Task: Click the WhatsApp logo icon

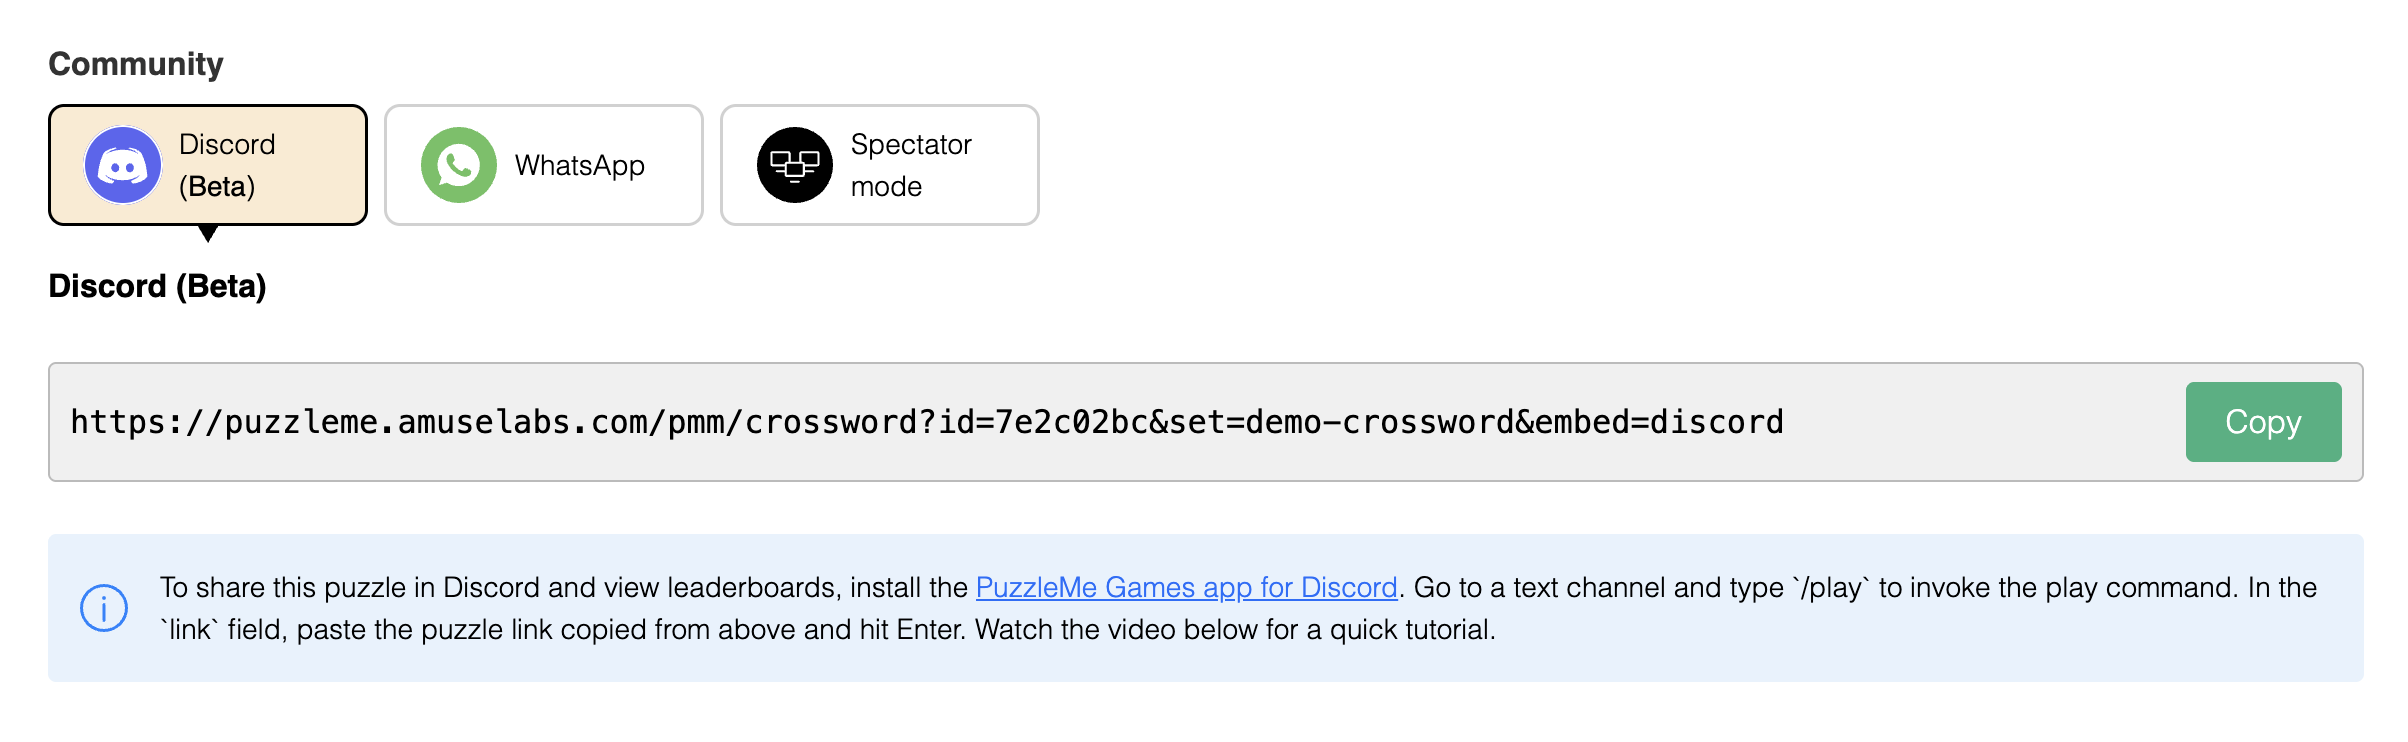Action: 459,165
